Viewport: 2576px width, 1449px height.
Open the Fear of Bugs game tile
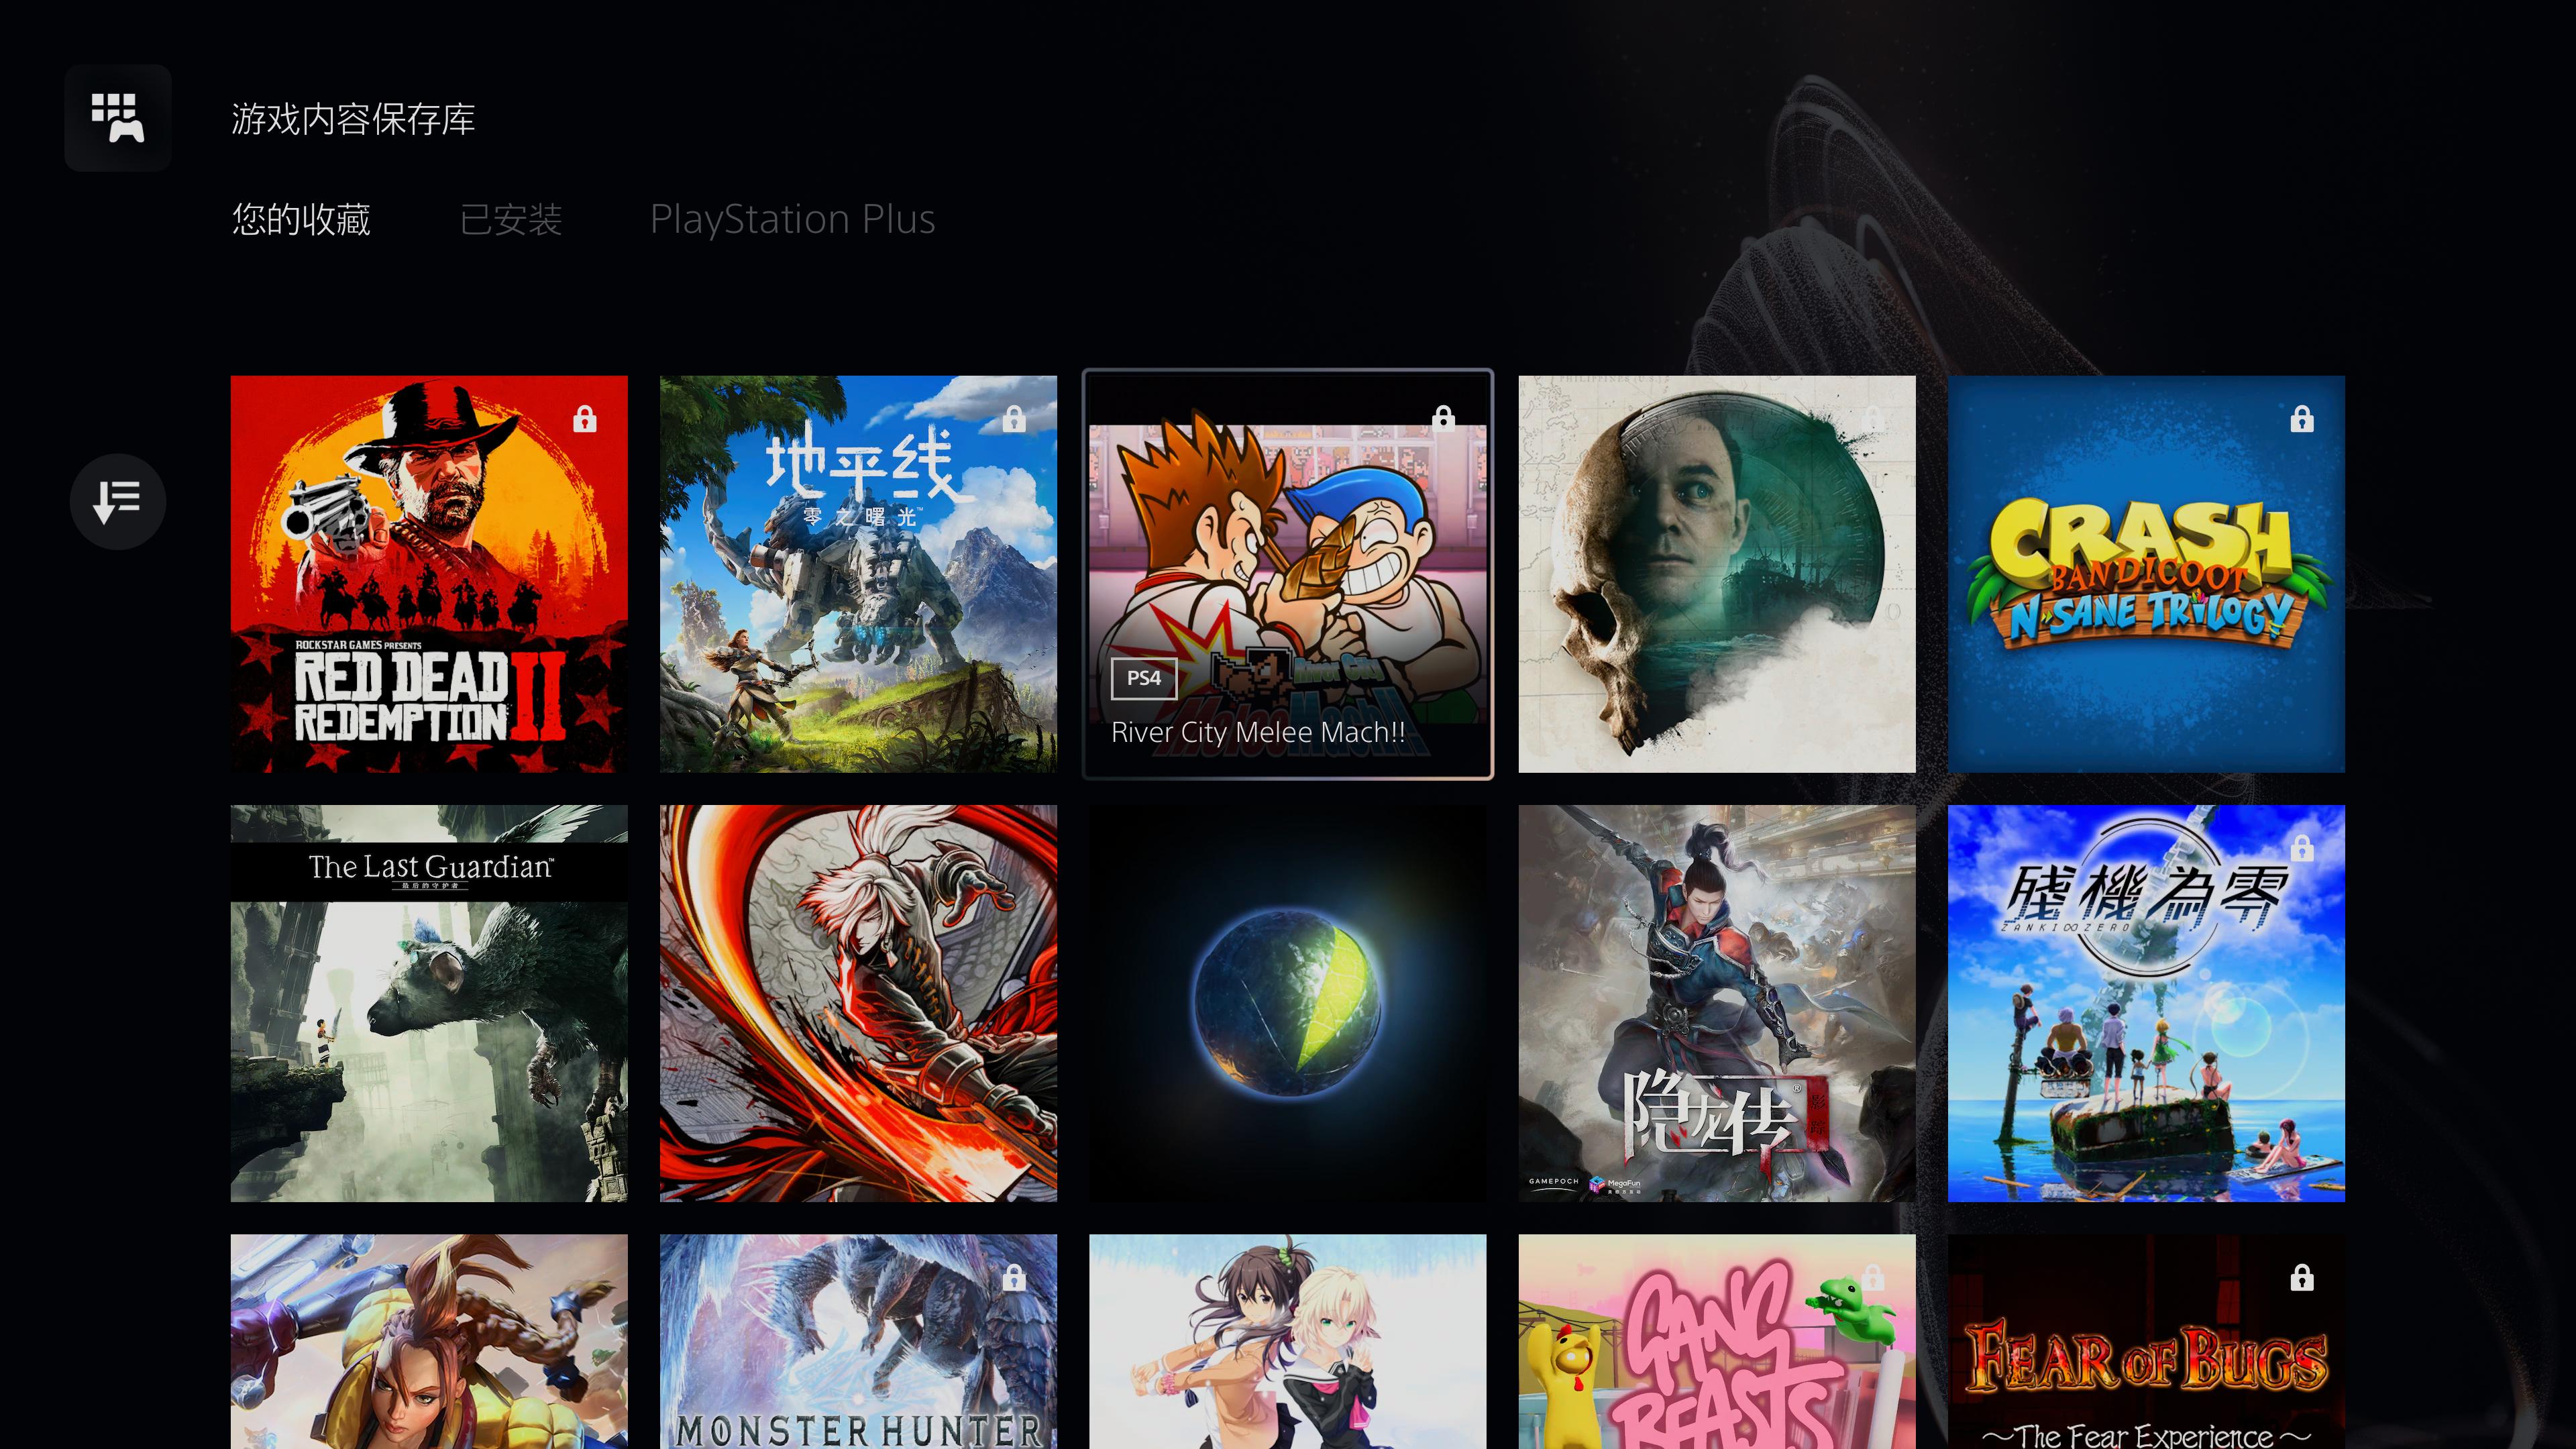tap(2146, 1341)
